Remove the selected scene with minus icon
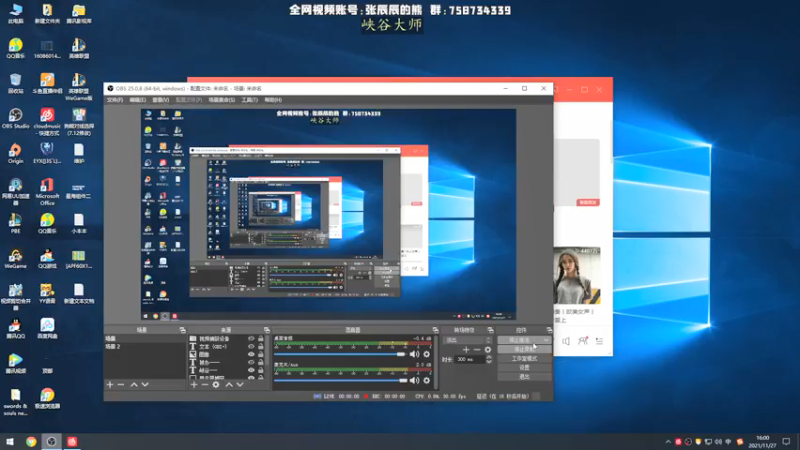 point(121,385)
